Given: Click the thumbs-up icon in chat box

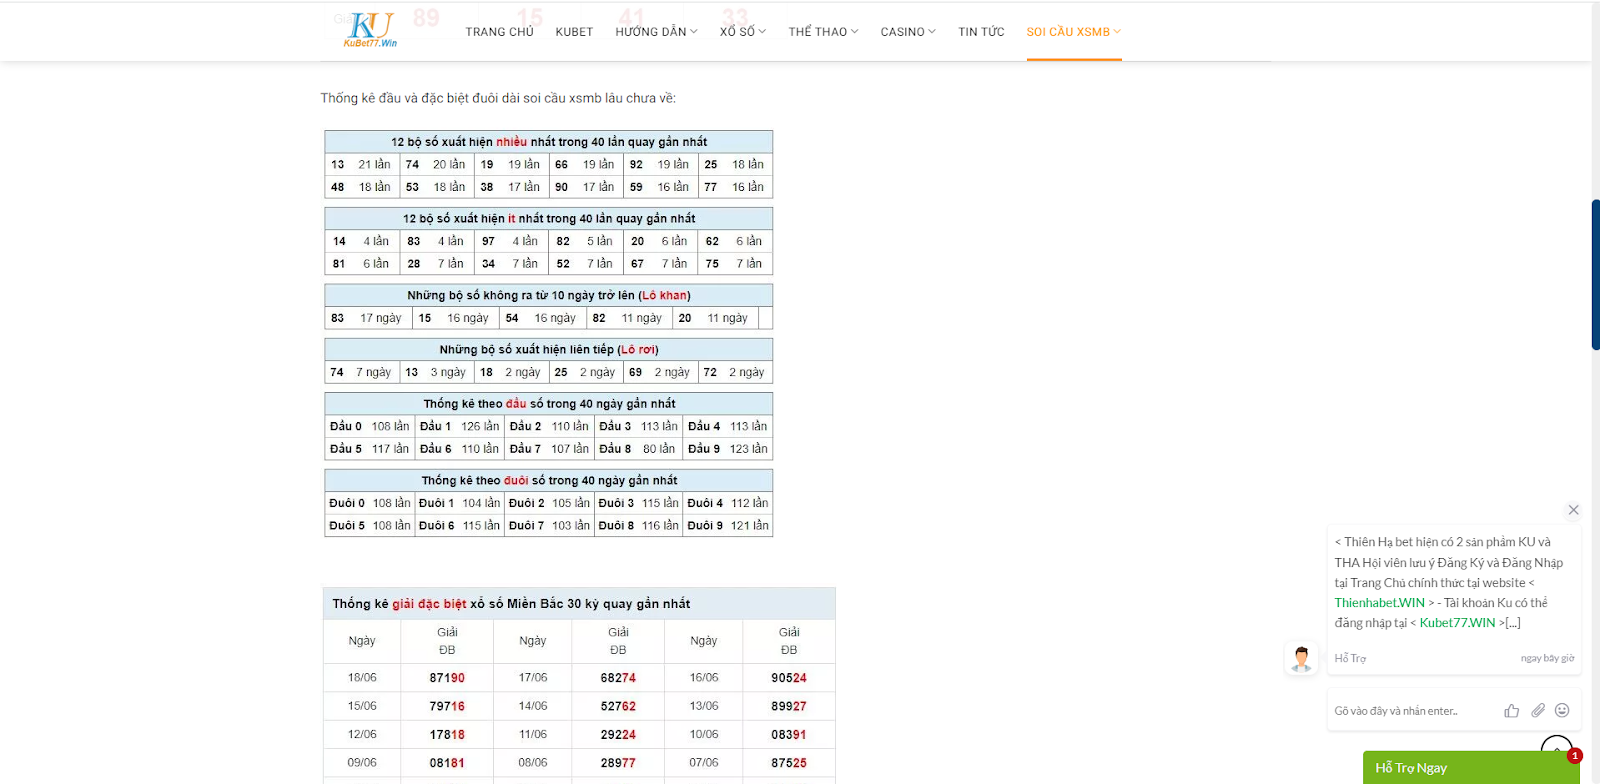Looking at the screenshot, I should [1511, 711].
